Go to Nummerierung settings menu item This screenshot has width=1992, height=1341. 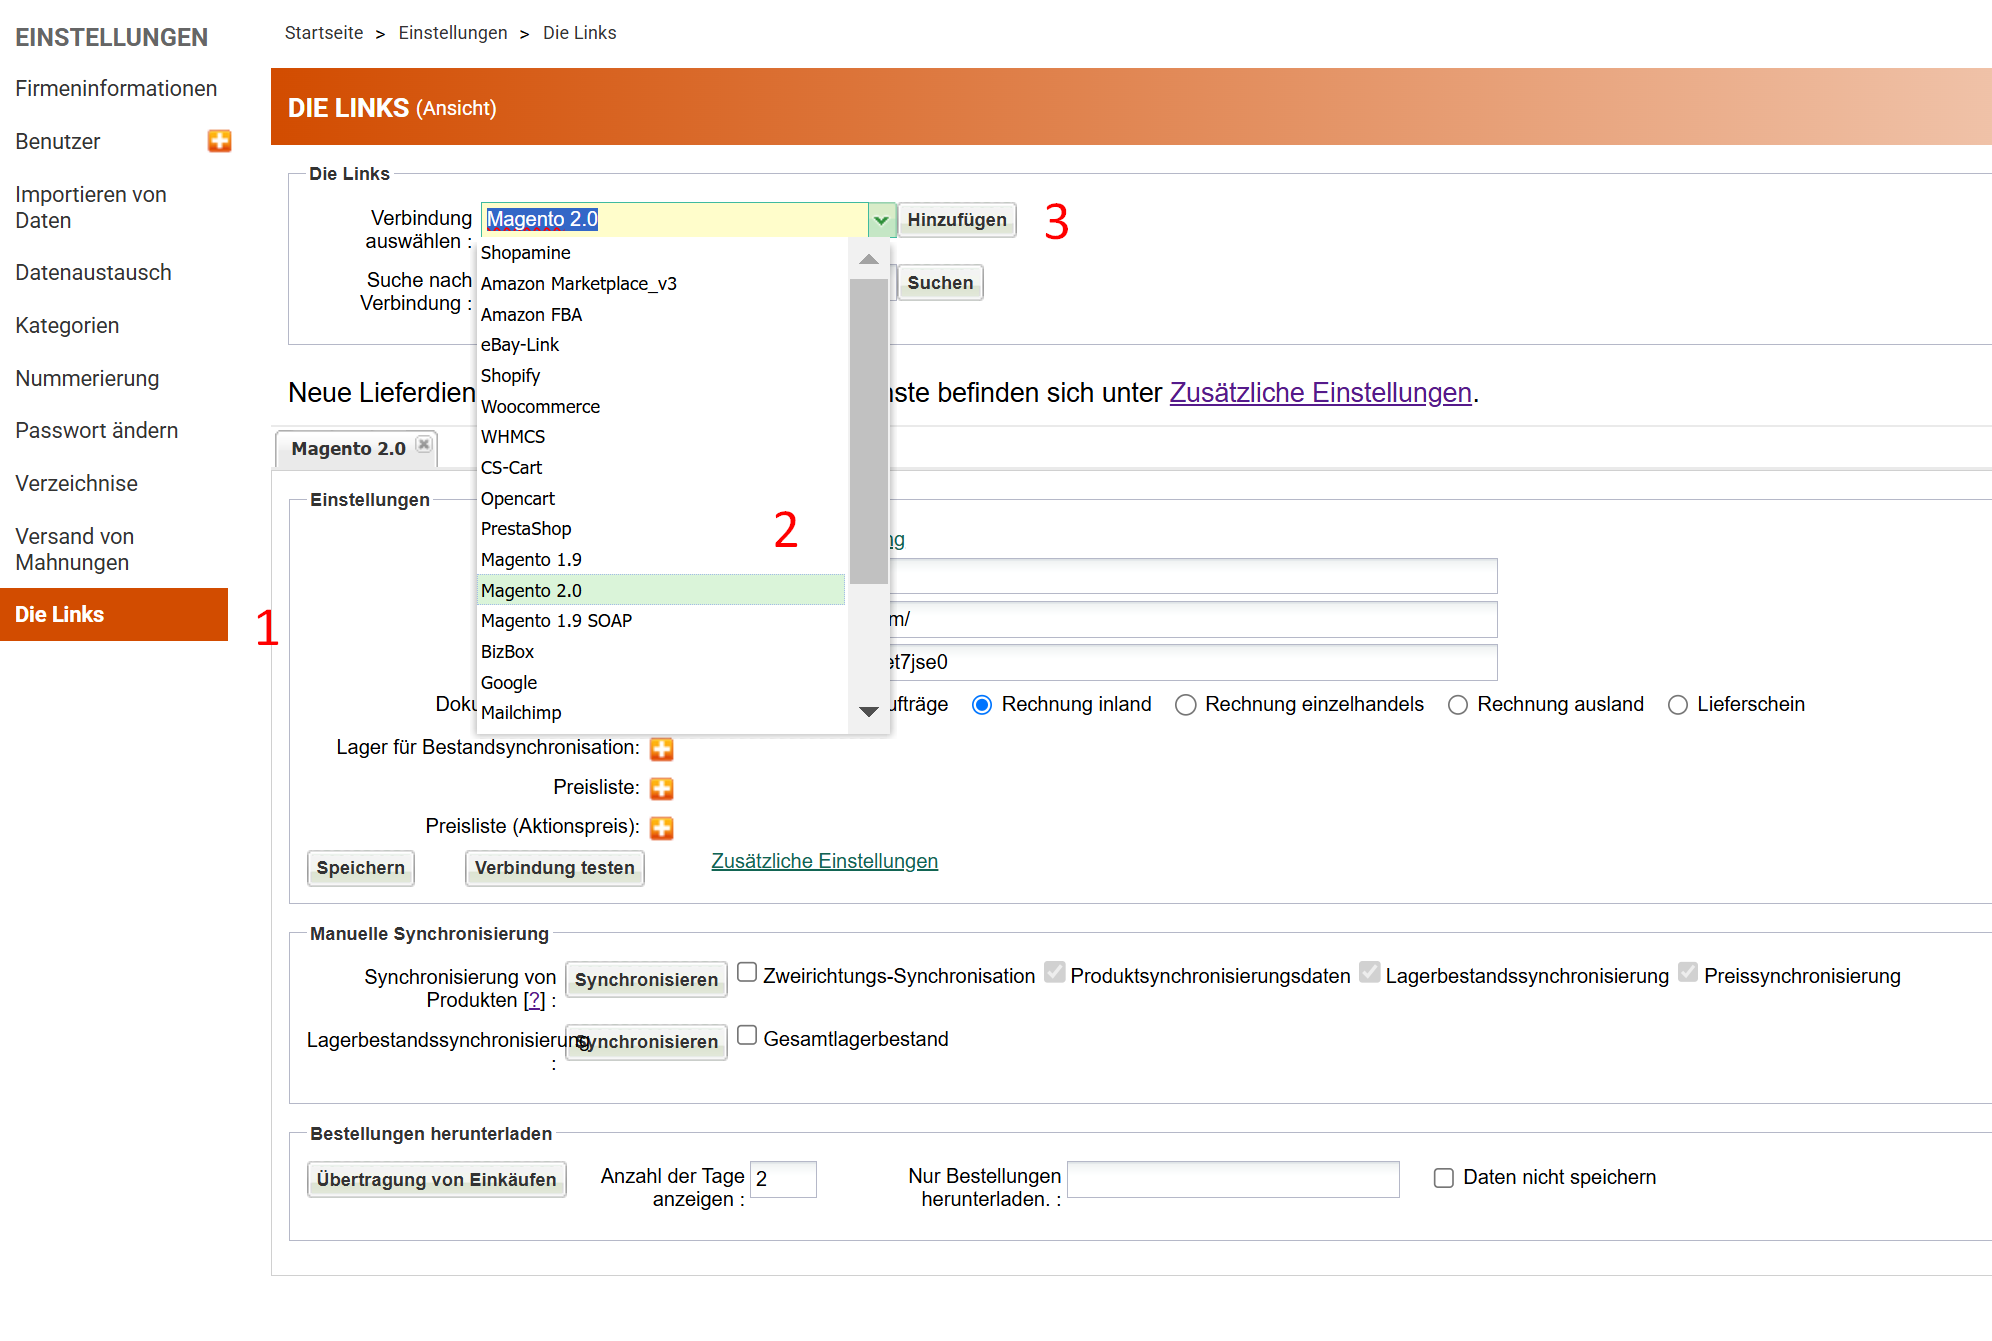[x=87, y=379]
